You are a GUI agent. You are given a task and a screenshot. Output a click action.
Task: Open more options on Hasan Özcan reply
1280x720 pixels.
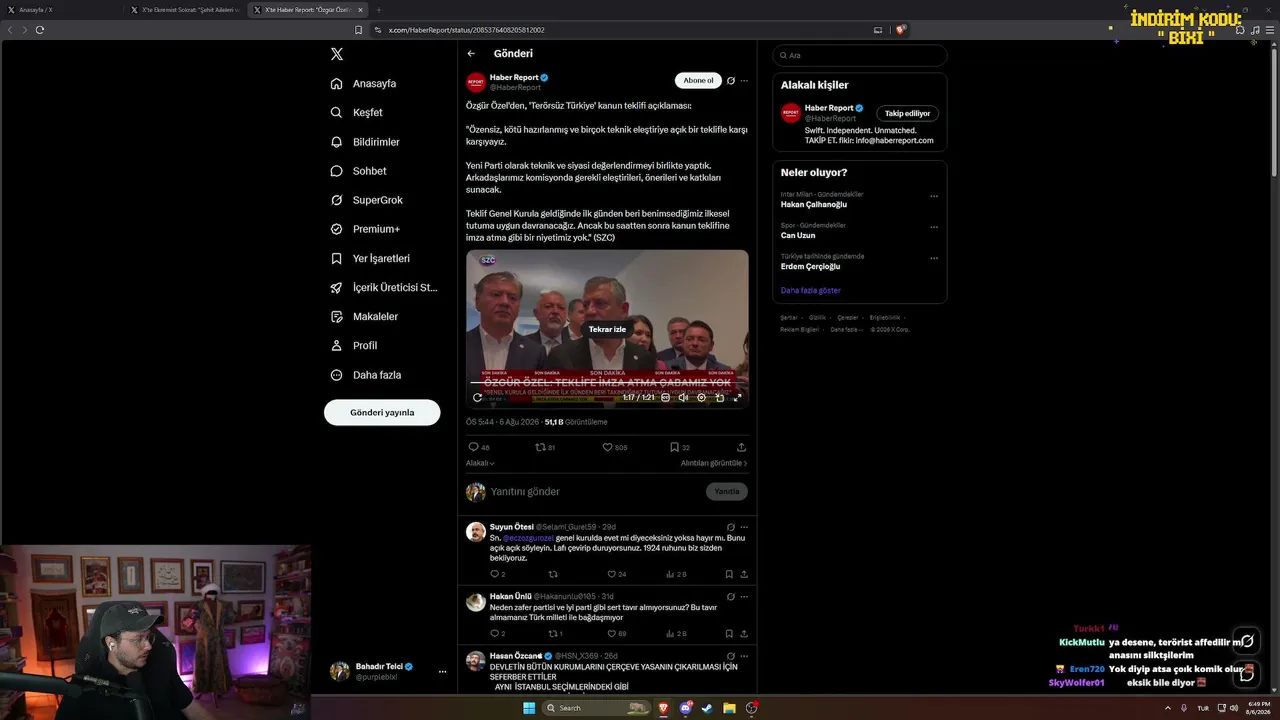click(x=744, y=656)
